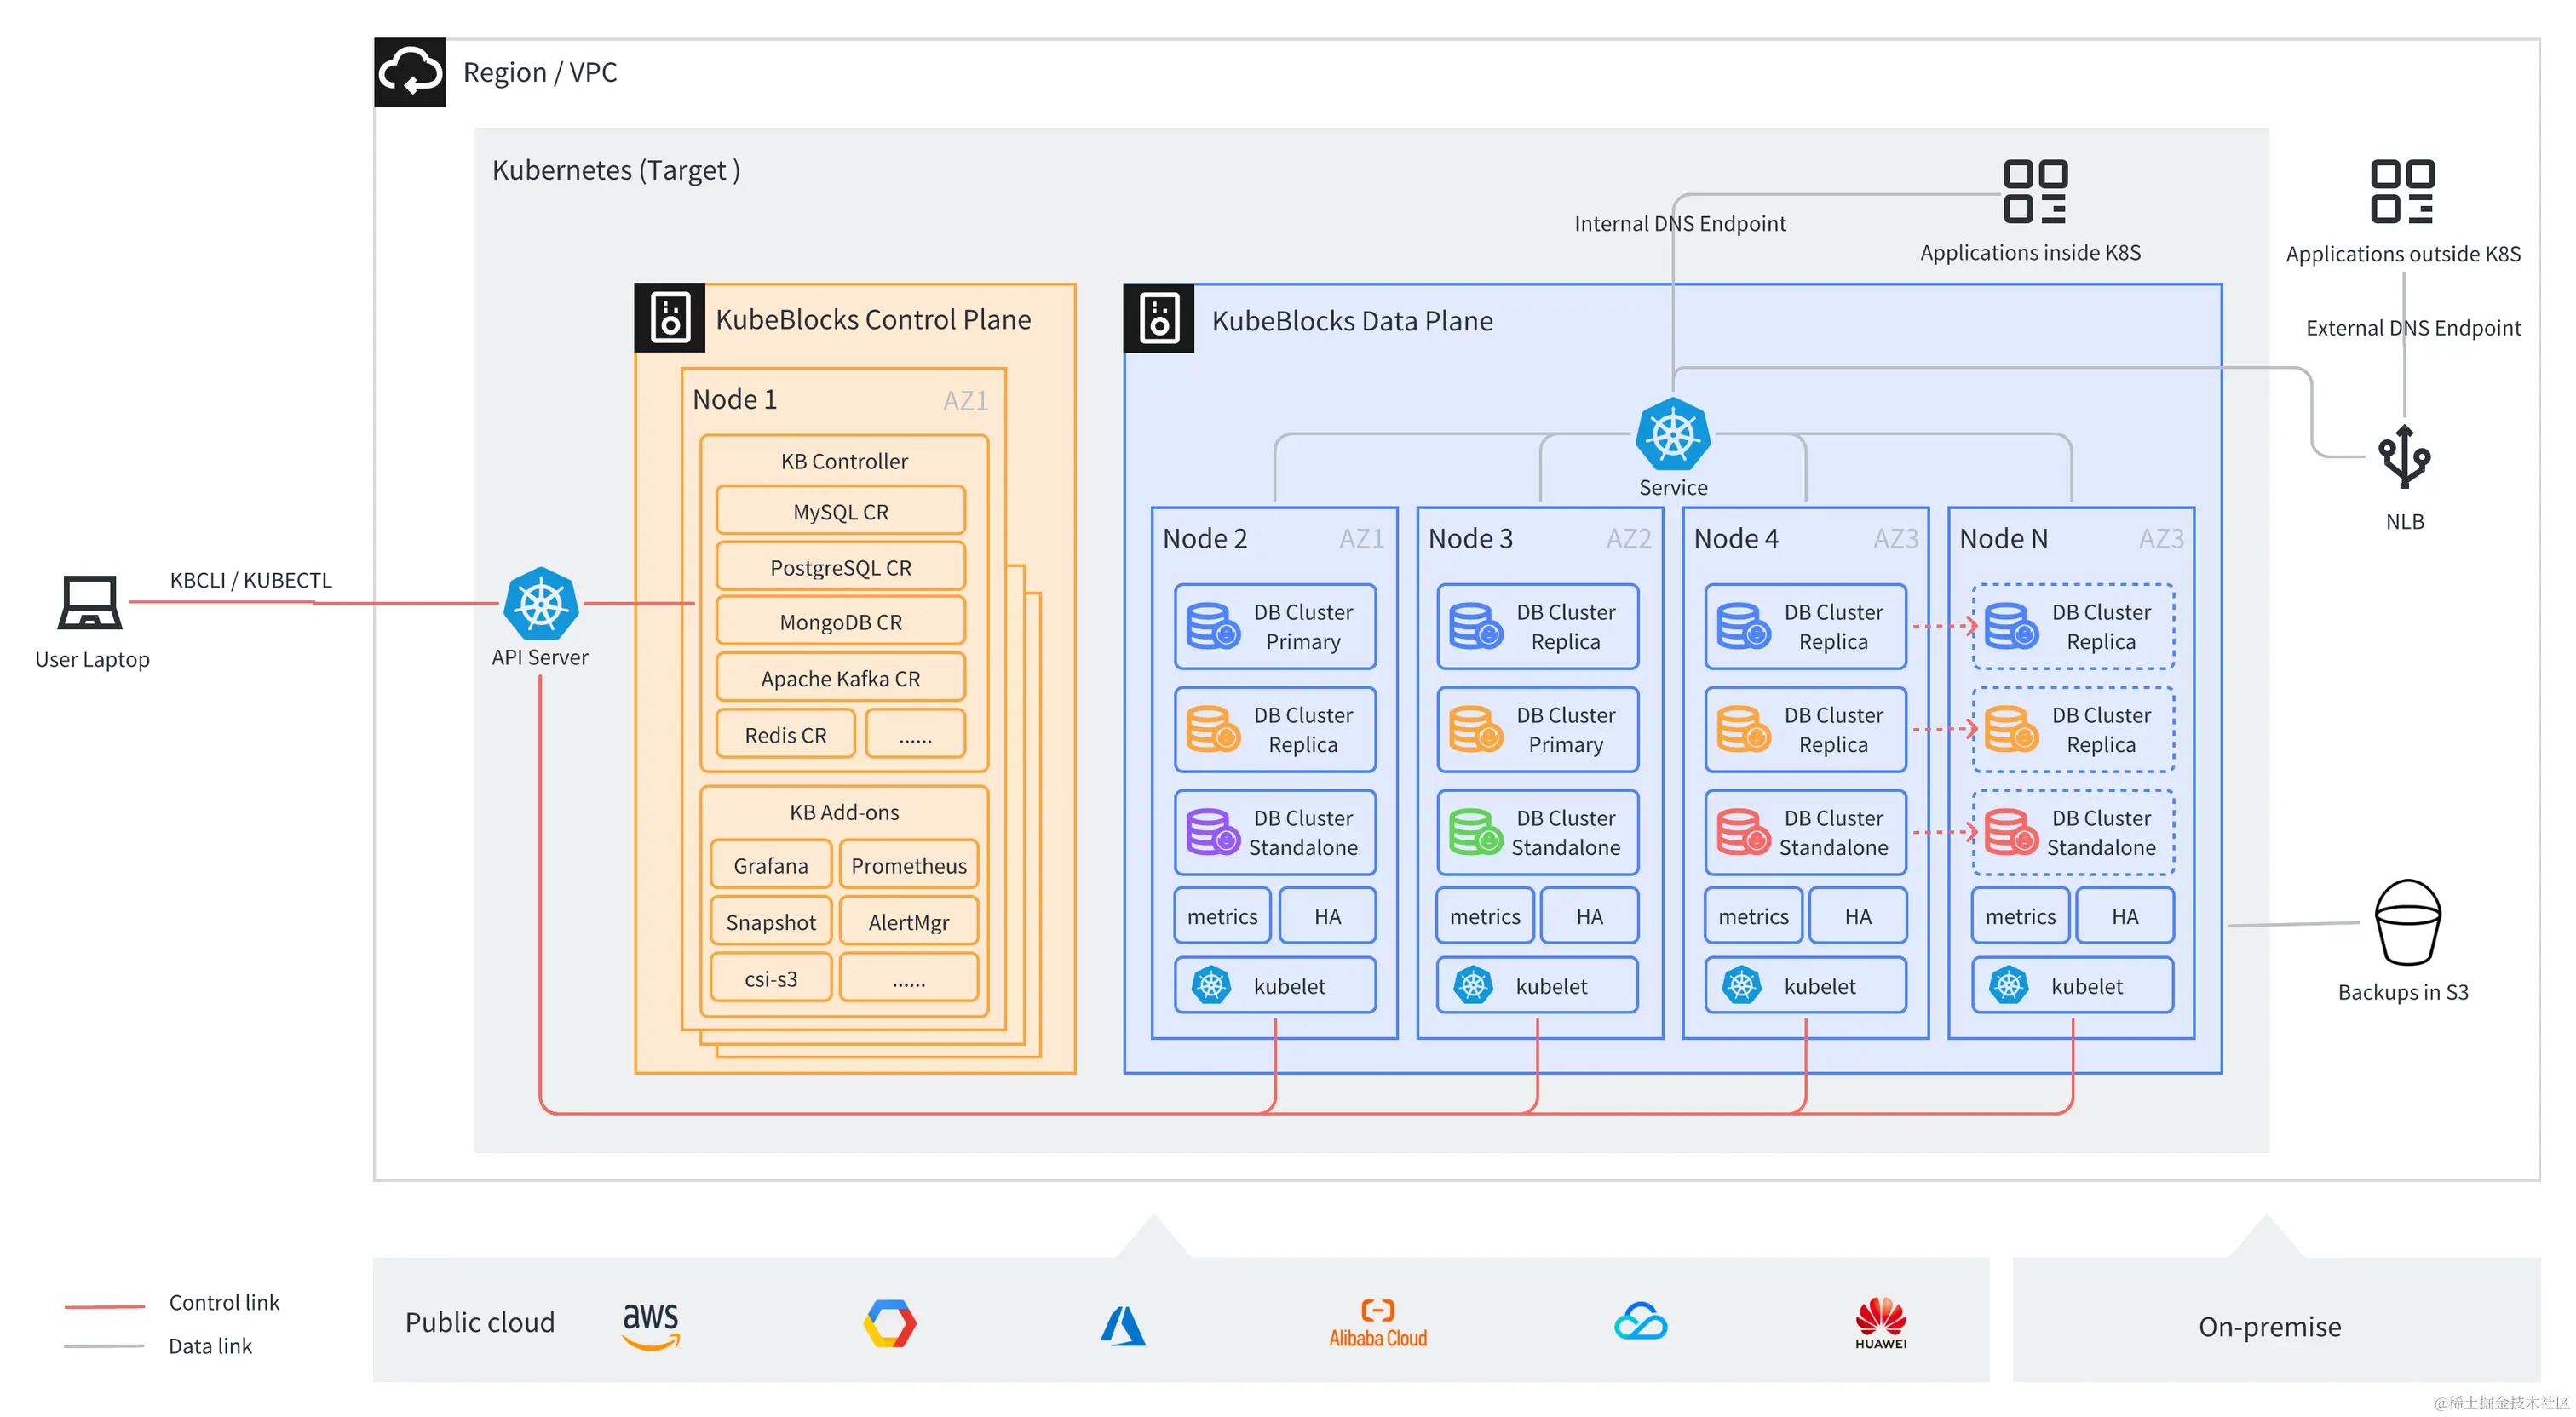Click the AWS logo
Screen dimensions: 2576x1417
651,1324
